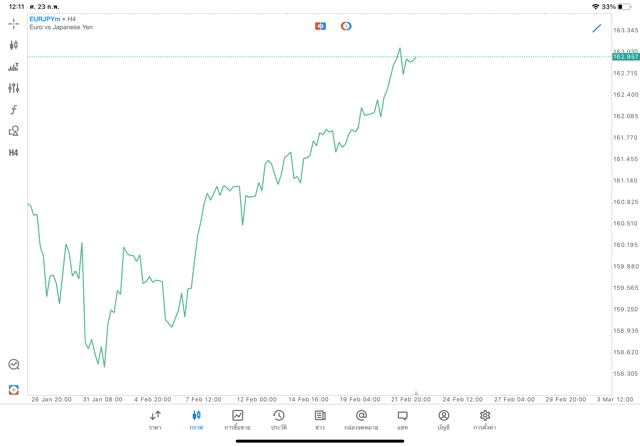Tap the red-blue app icon in left sidebar

pyautogui.click(x=13, y=390)
